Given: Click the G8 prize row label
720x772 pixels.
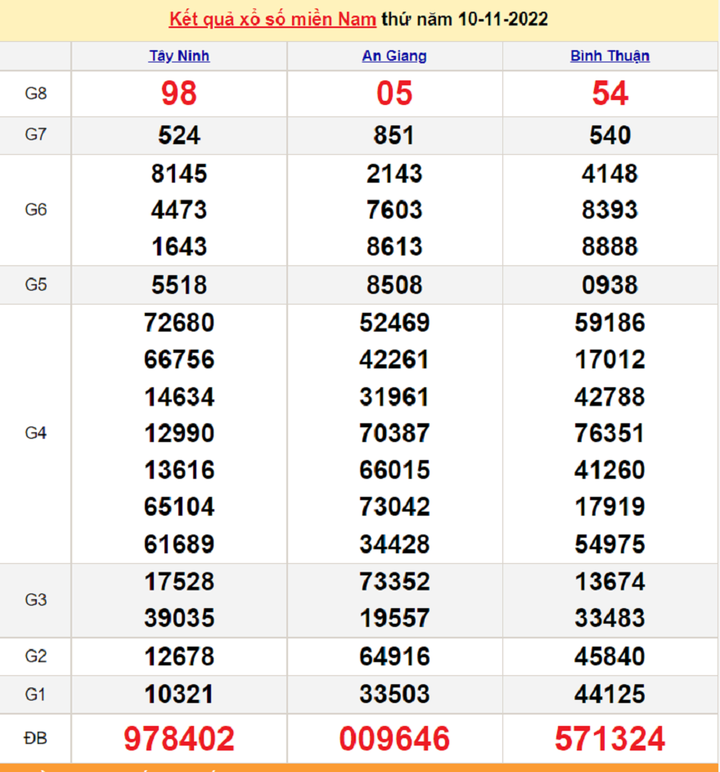Looking at the screenshot, I should (36, 94).
